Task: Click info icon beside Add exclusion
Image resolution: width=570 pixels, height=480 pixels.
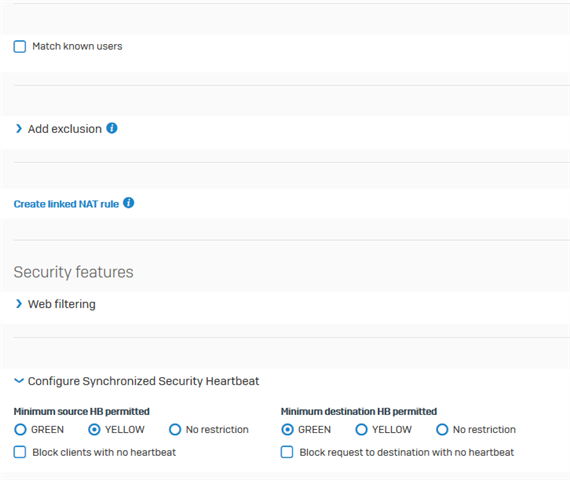Action: tap(112, 128)
